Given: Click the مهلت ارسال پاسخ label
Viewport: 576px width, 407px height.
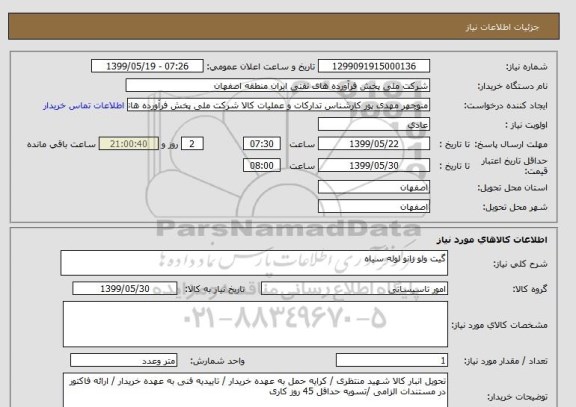Looking at the screenshot, I should point(510,144).
